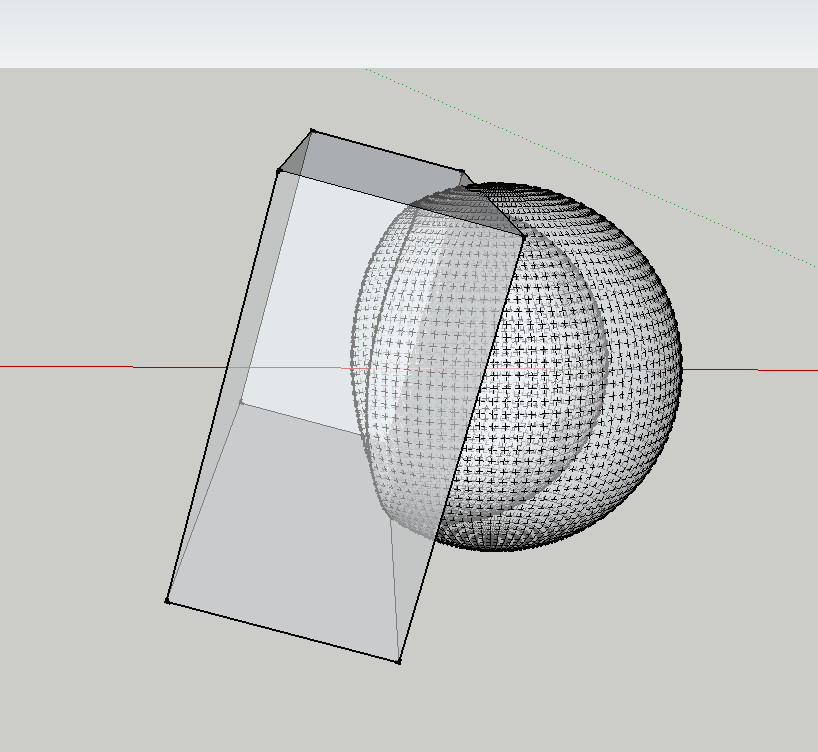Click the blank light toolbar strip at top
818x752 pixels.
[x=400, y=35]
